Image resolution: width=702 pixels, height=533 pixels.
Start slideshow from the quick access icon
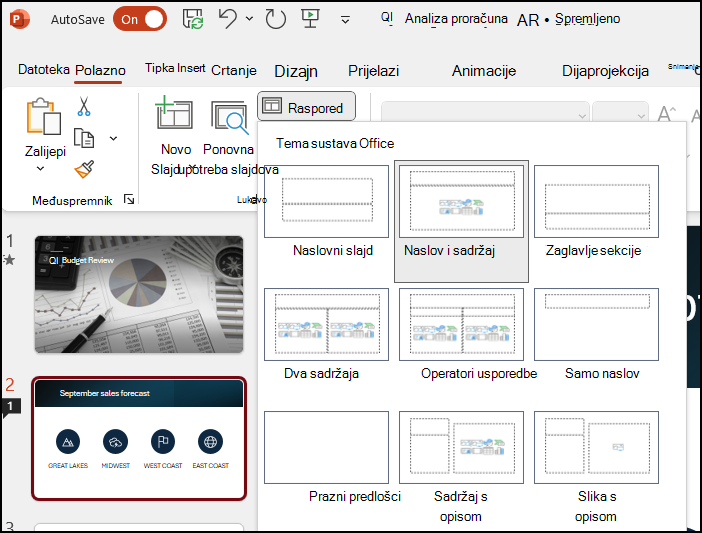pyautogui.click(x=310, y=19)
